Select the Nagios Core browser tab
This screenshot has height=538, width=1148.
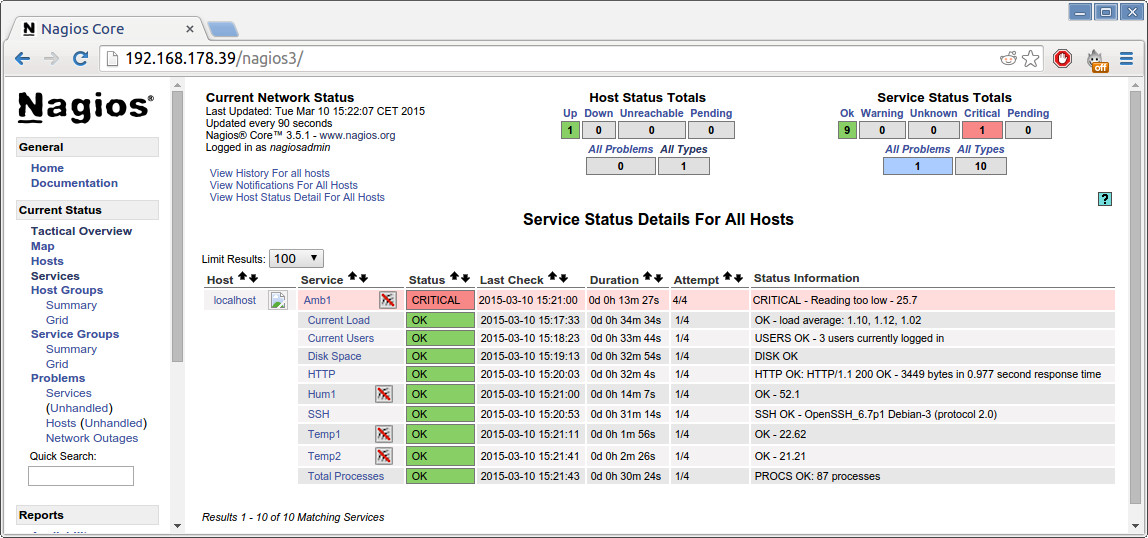[x=107, y=29]
